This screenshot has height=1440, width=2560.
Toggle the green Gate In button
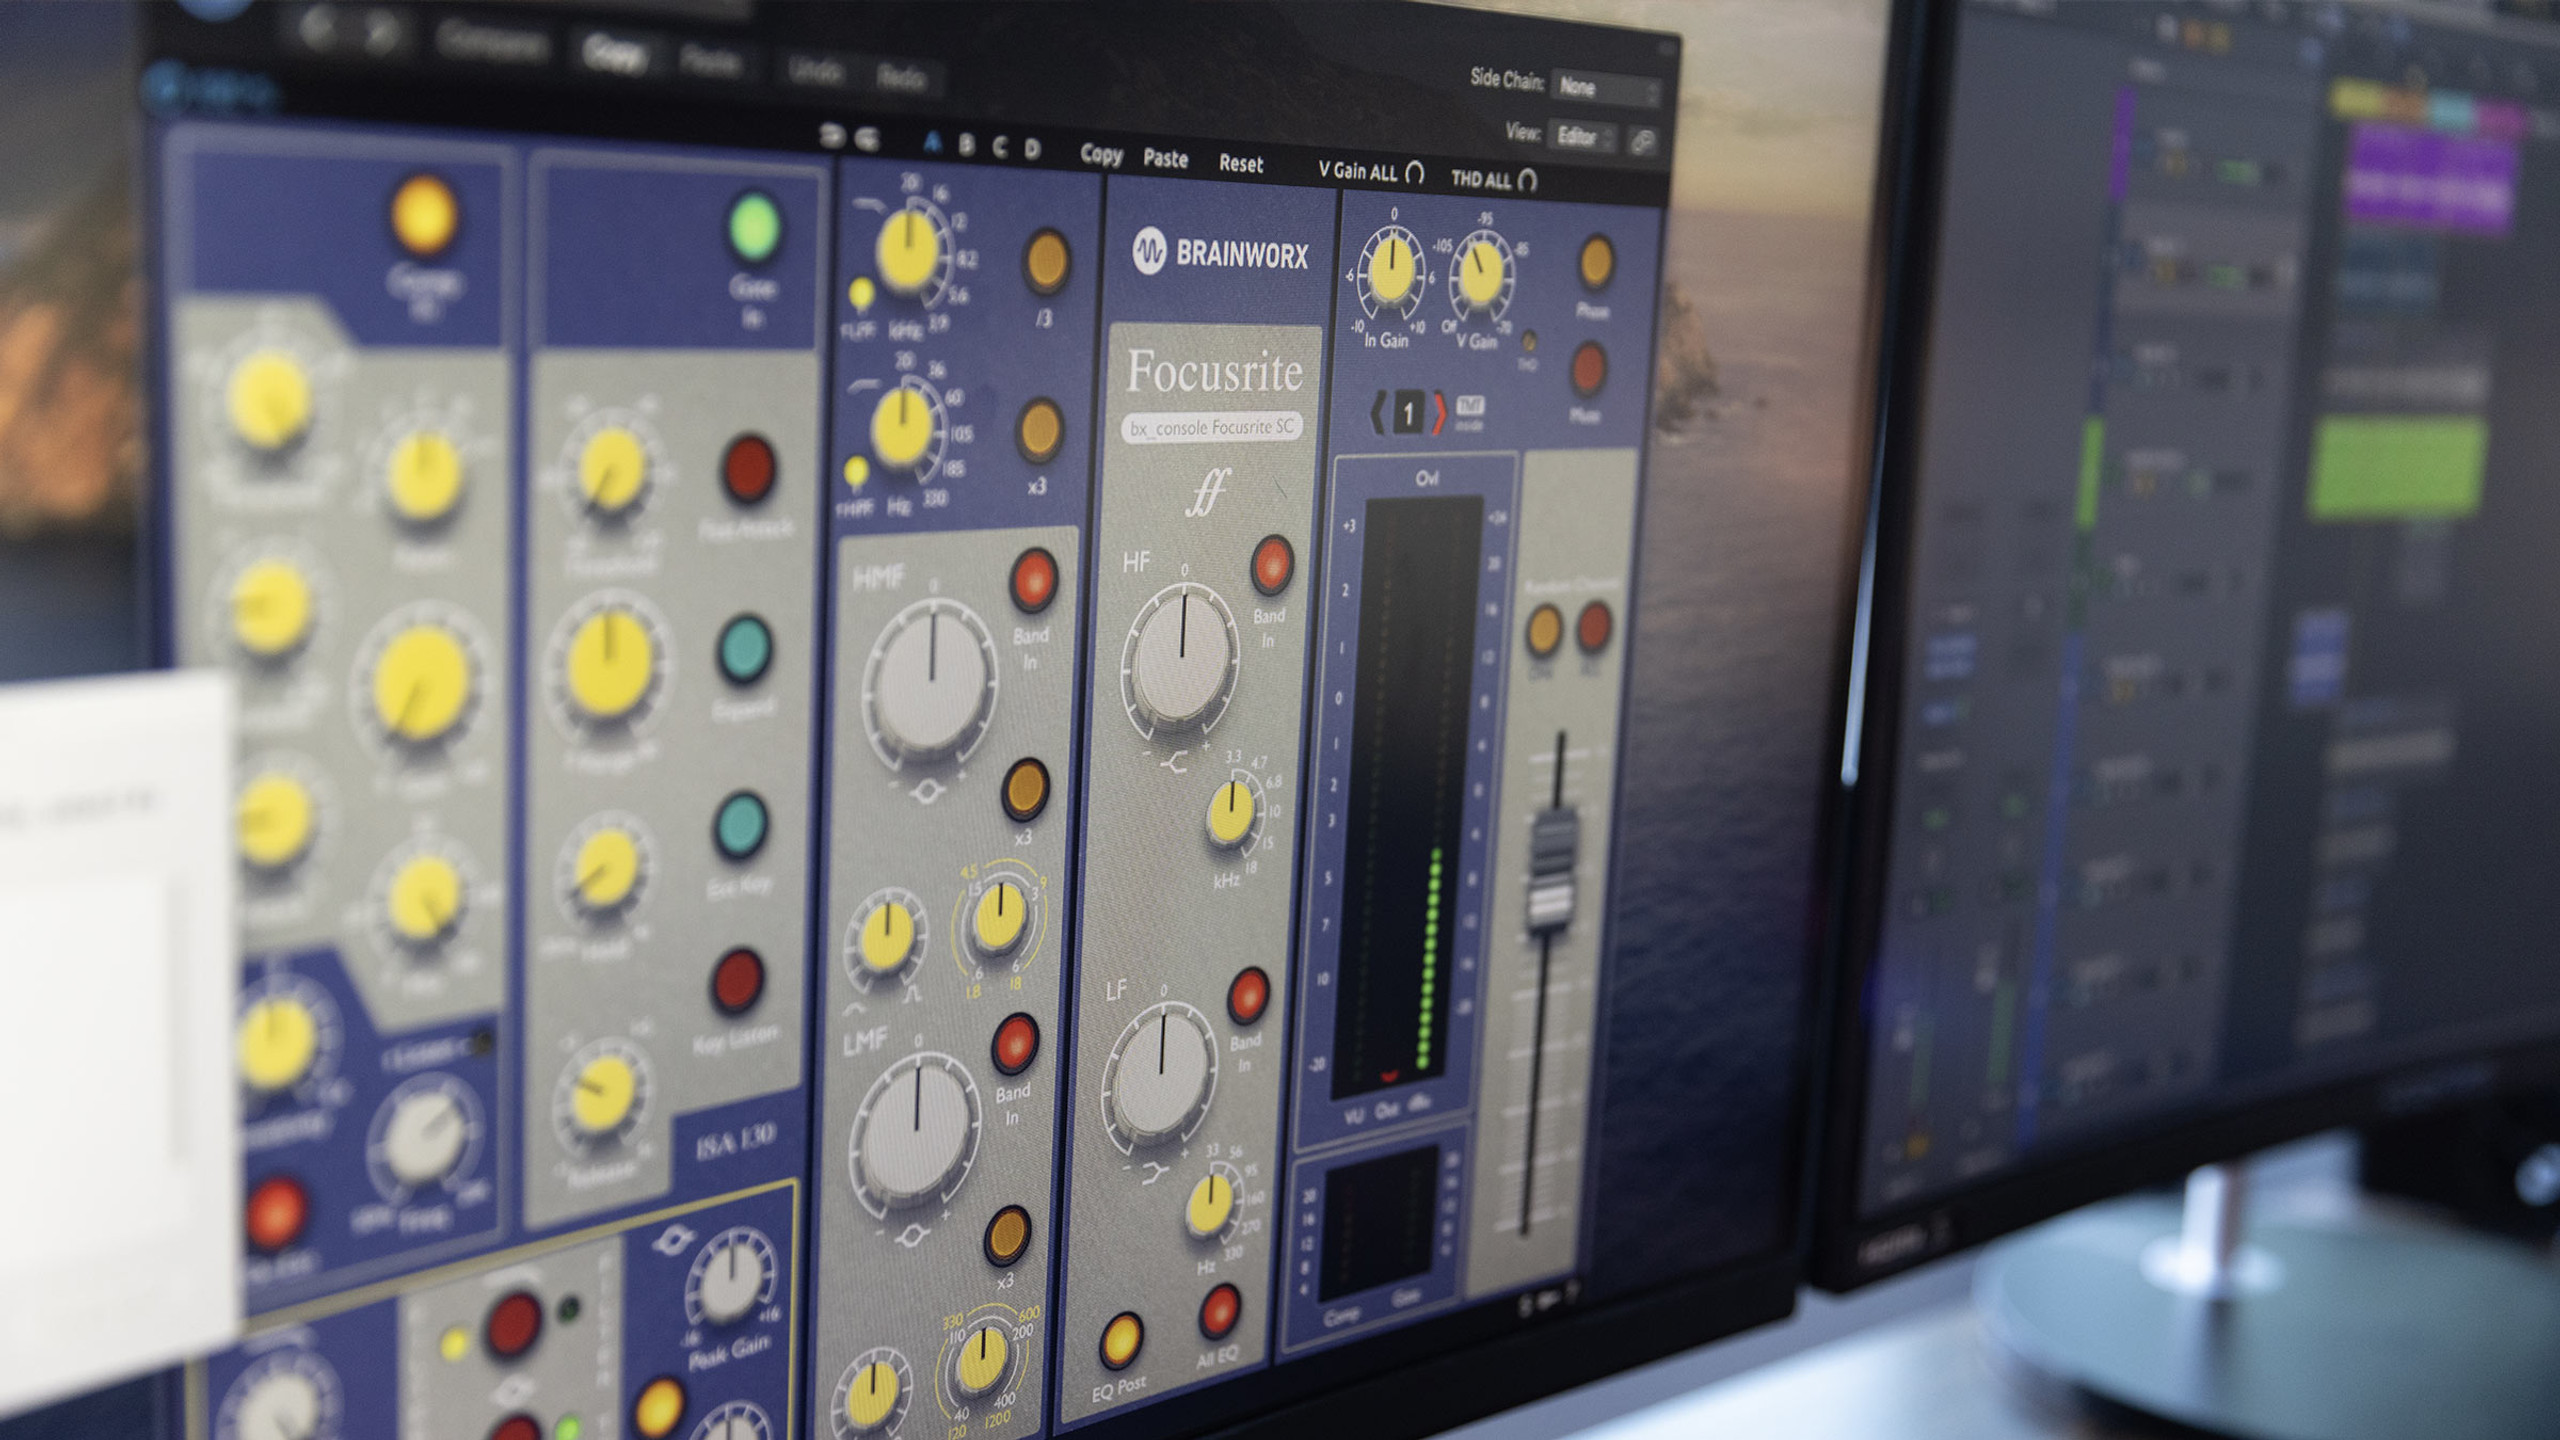[754, 228]
